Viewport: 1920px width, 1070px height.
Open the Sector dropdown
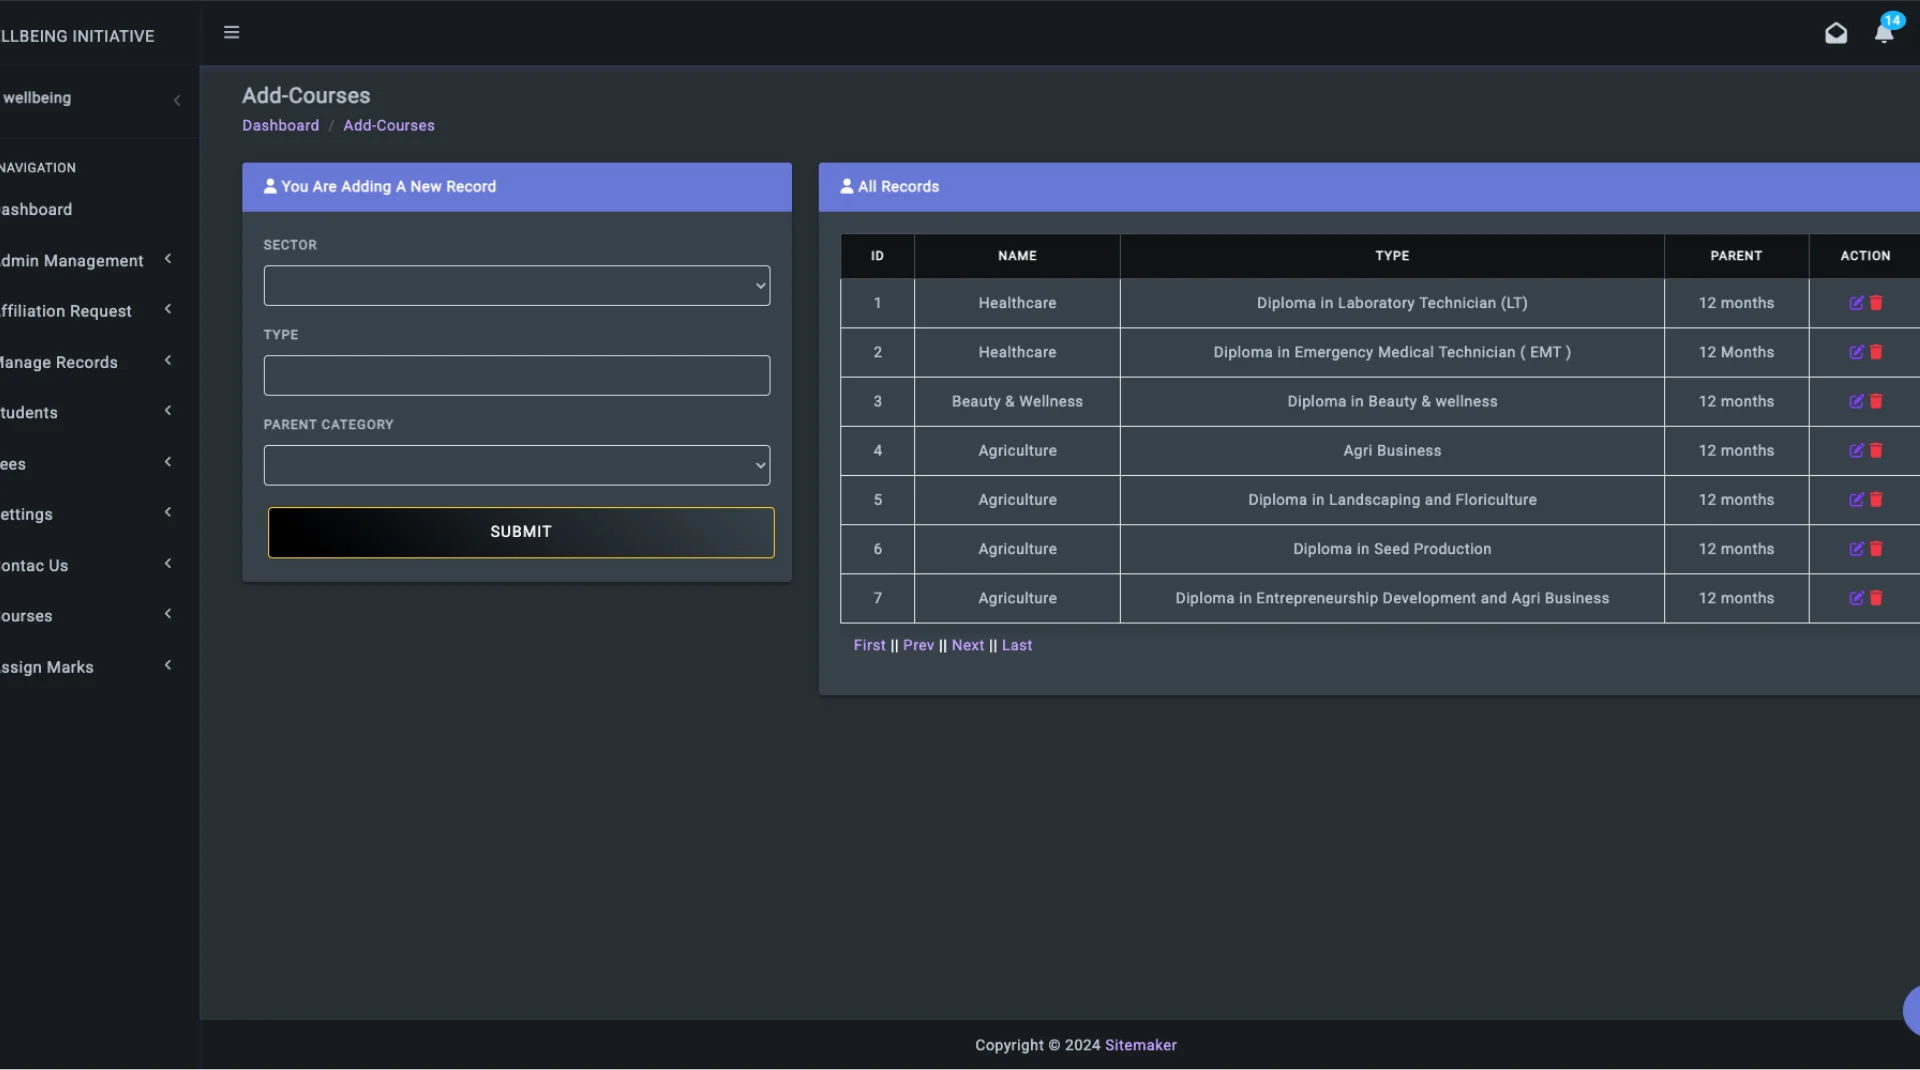pyautogui.click(x=517, y=286)
